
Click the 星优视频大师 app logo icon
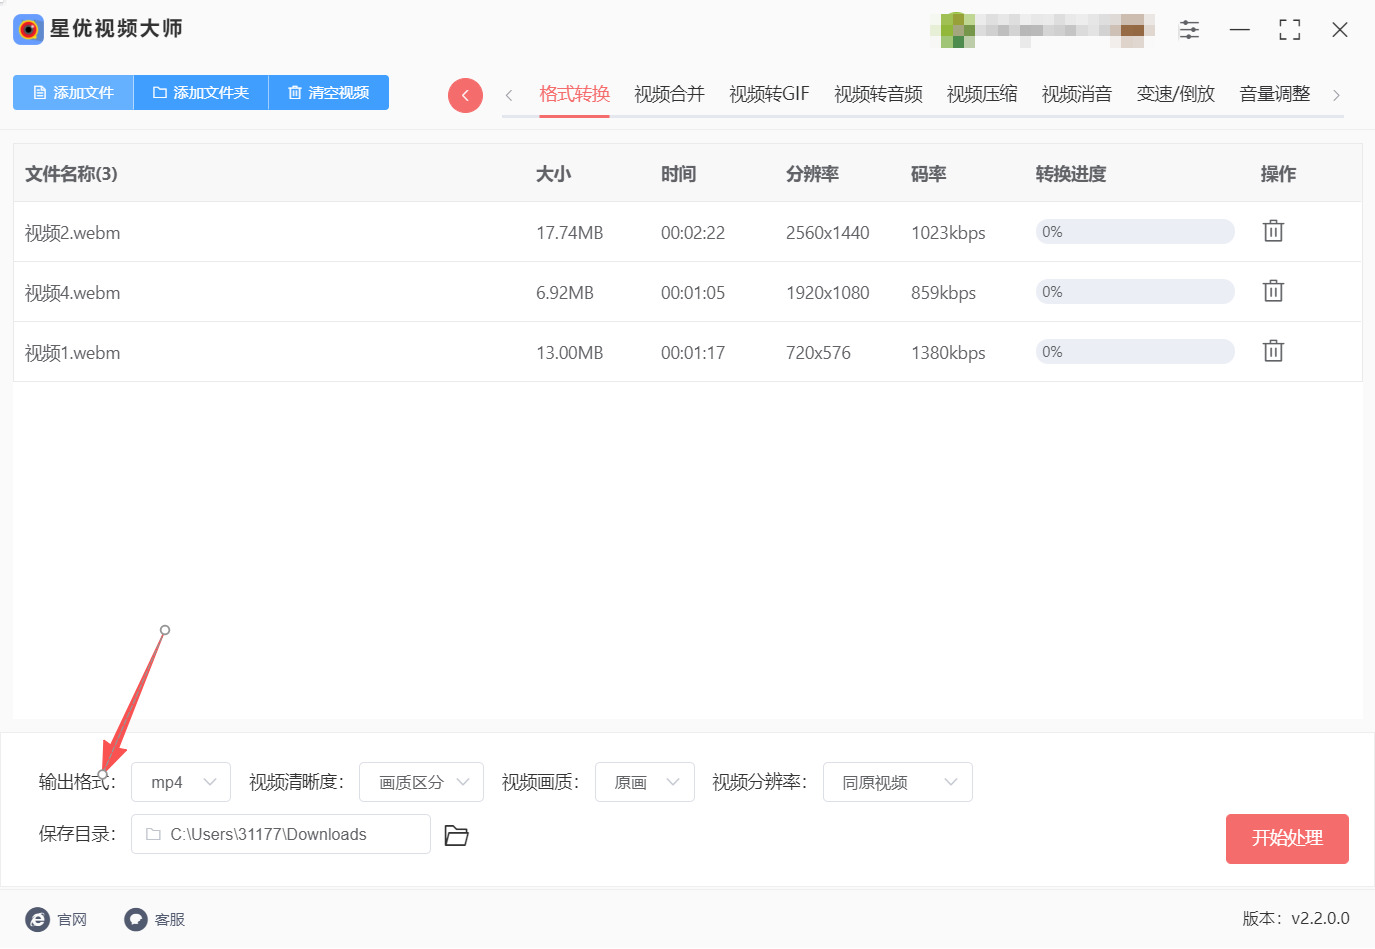(28, 29)
